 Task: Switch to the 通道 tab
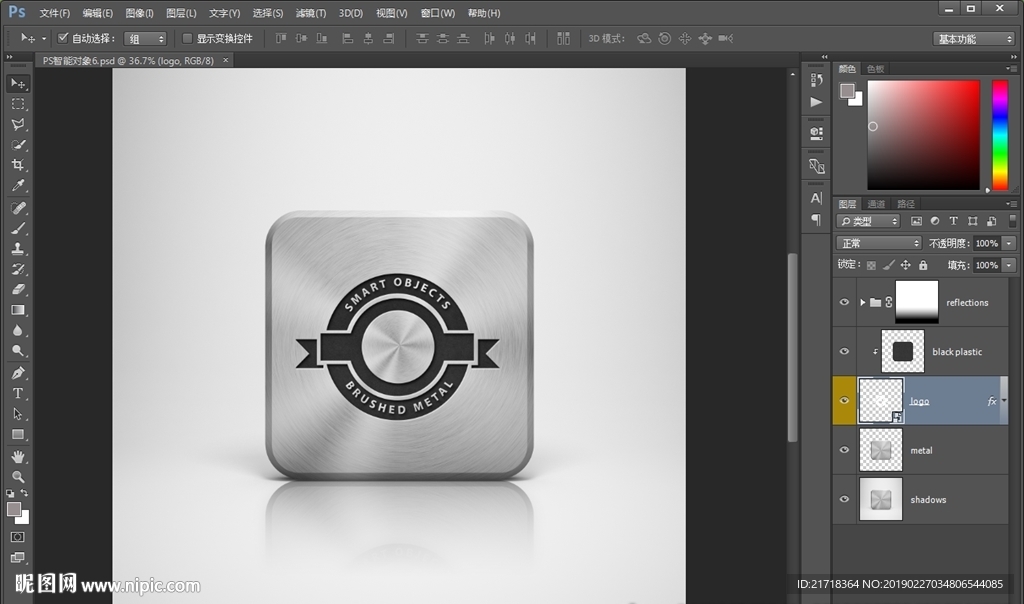click(876, 204)
